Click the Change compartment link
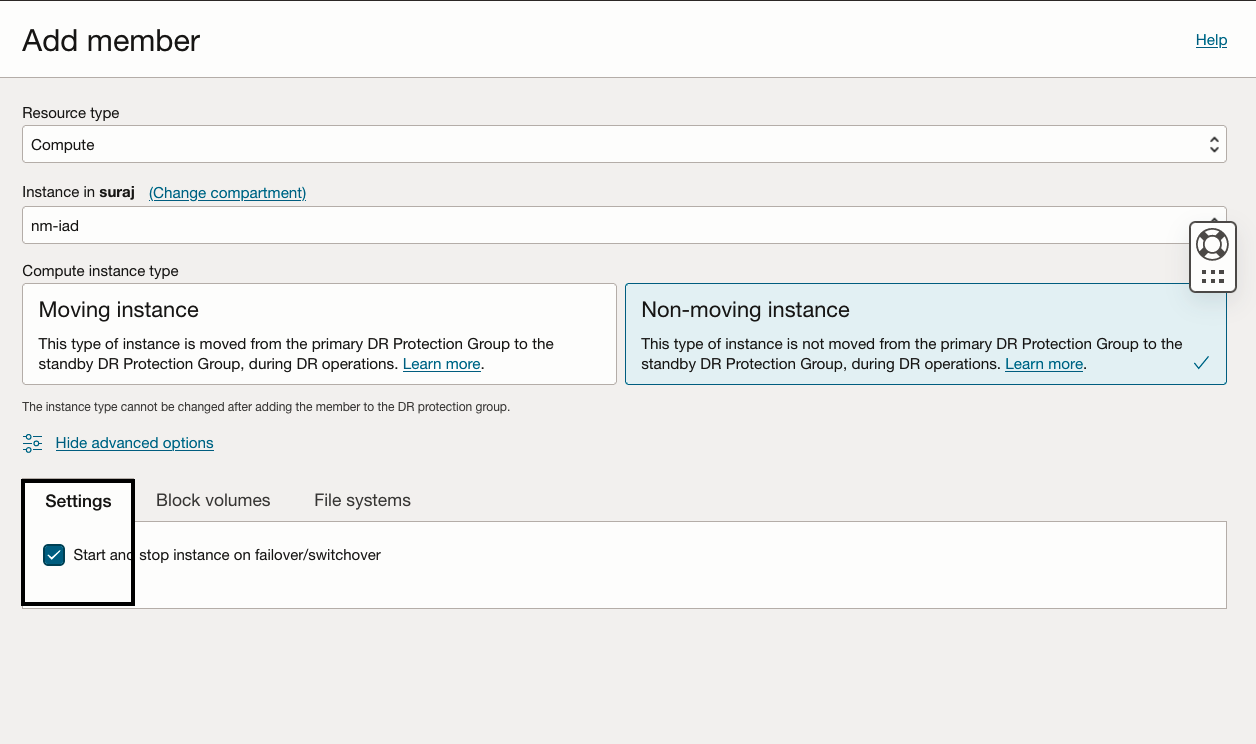1256x744 pixels. pyautogui.click(x=227, y=193)
